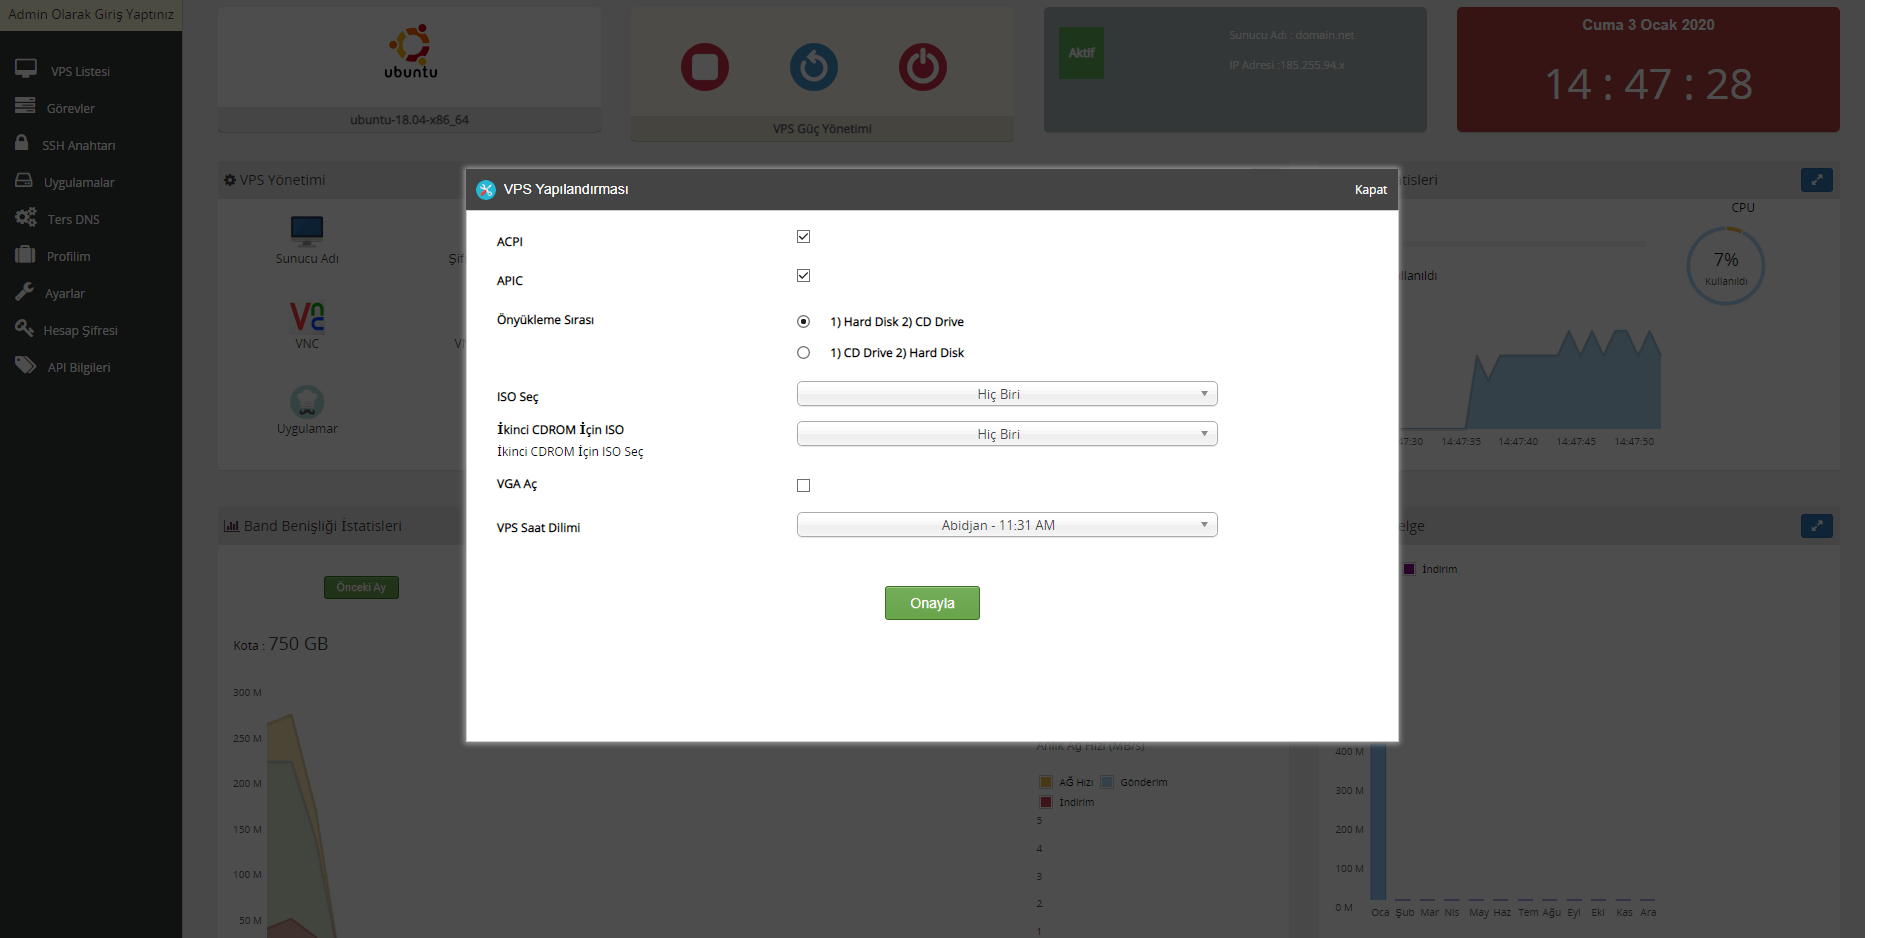1880x938 pixels.
Task: Click the red power-off VPS icon
Action: 922,67
